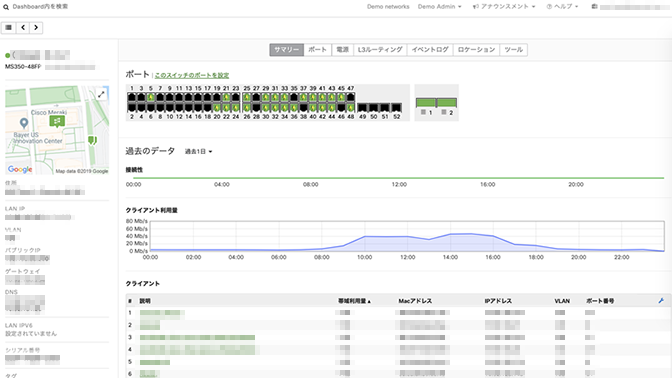This screenshot has height=378, width=672.
Task: Click the Demo networks link
Action: 388,6
